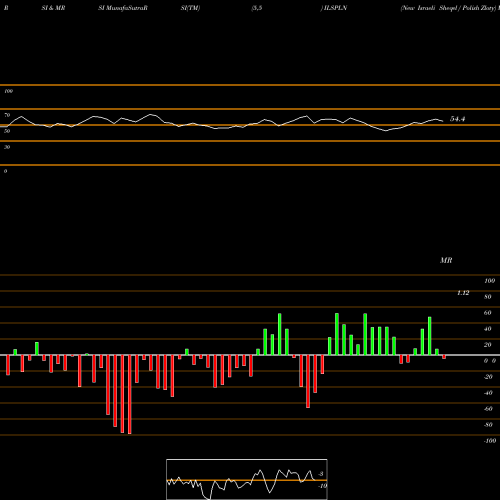This screenshot has width=500, height=500.
Task: Click the 'SI MunafaSutraR' header text
Action: (123, 8)
